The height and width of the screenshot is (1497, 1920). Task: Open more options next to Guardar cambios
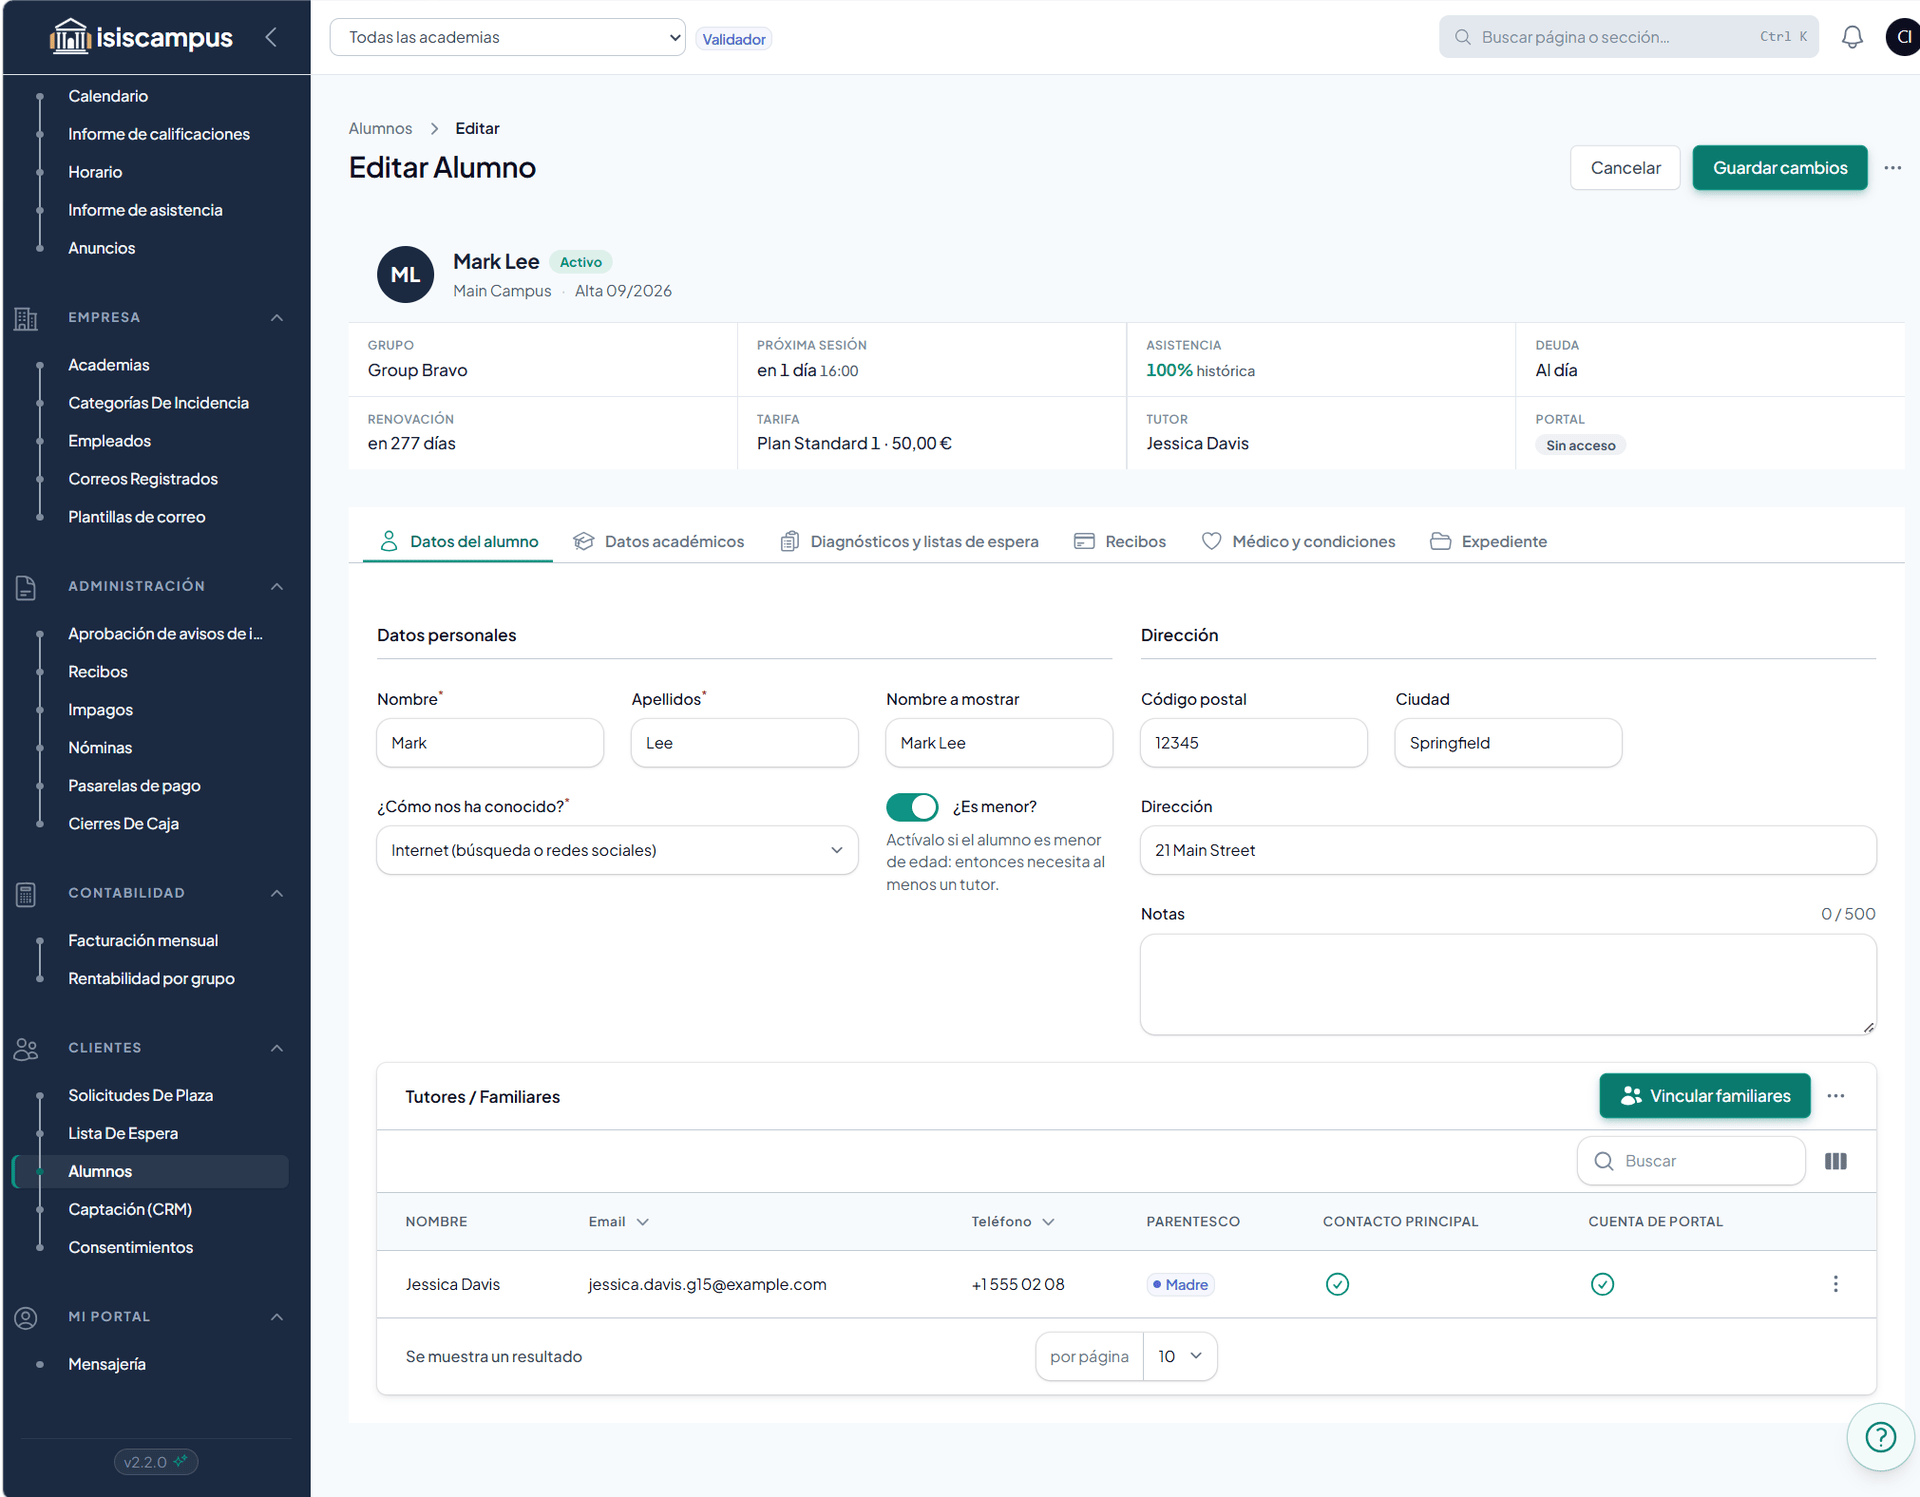coord(1892,168)
